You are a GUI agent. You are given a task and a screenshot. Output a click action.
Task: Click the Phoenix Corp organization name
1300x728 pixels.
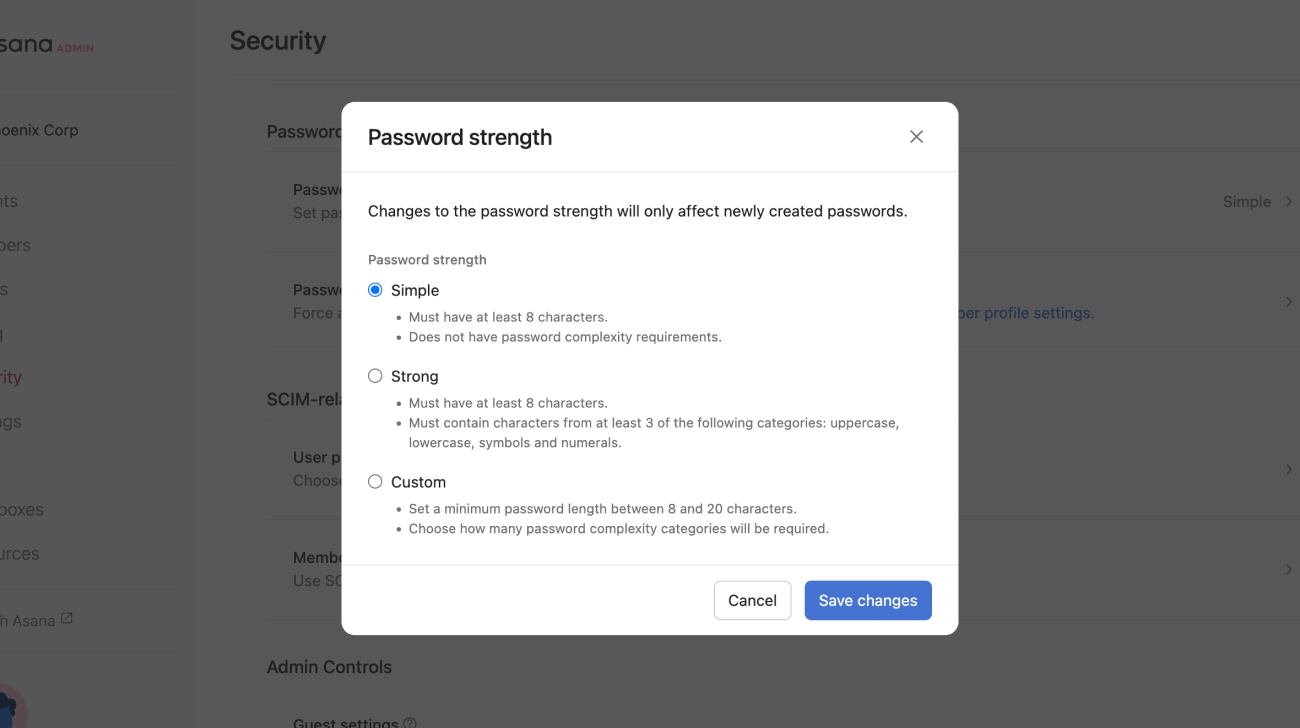coord(40,129)
